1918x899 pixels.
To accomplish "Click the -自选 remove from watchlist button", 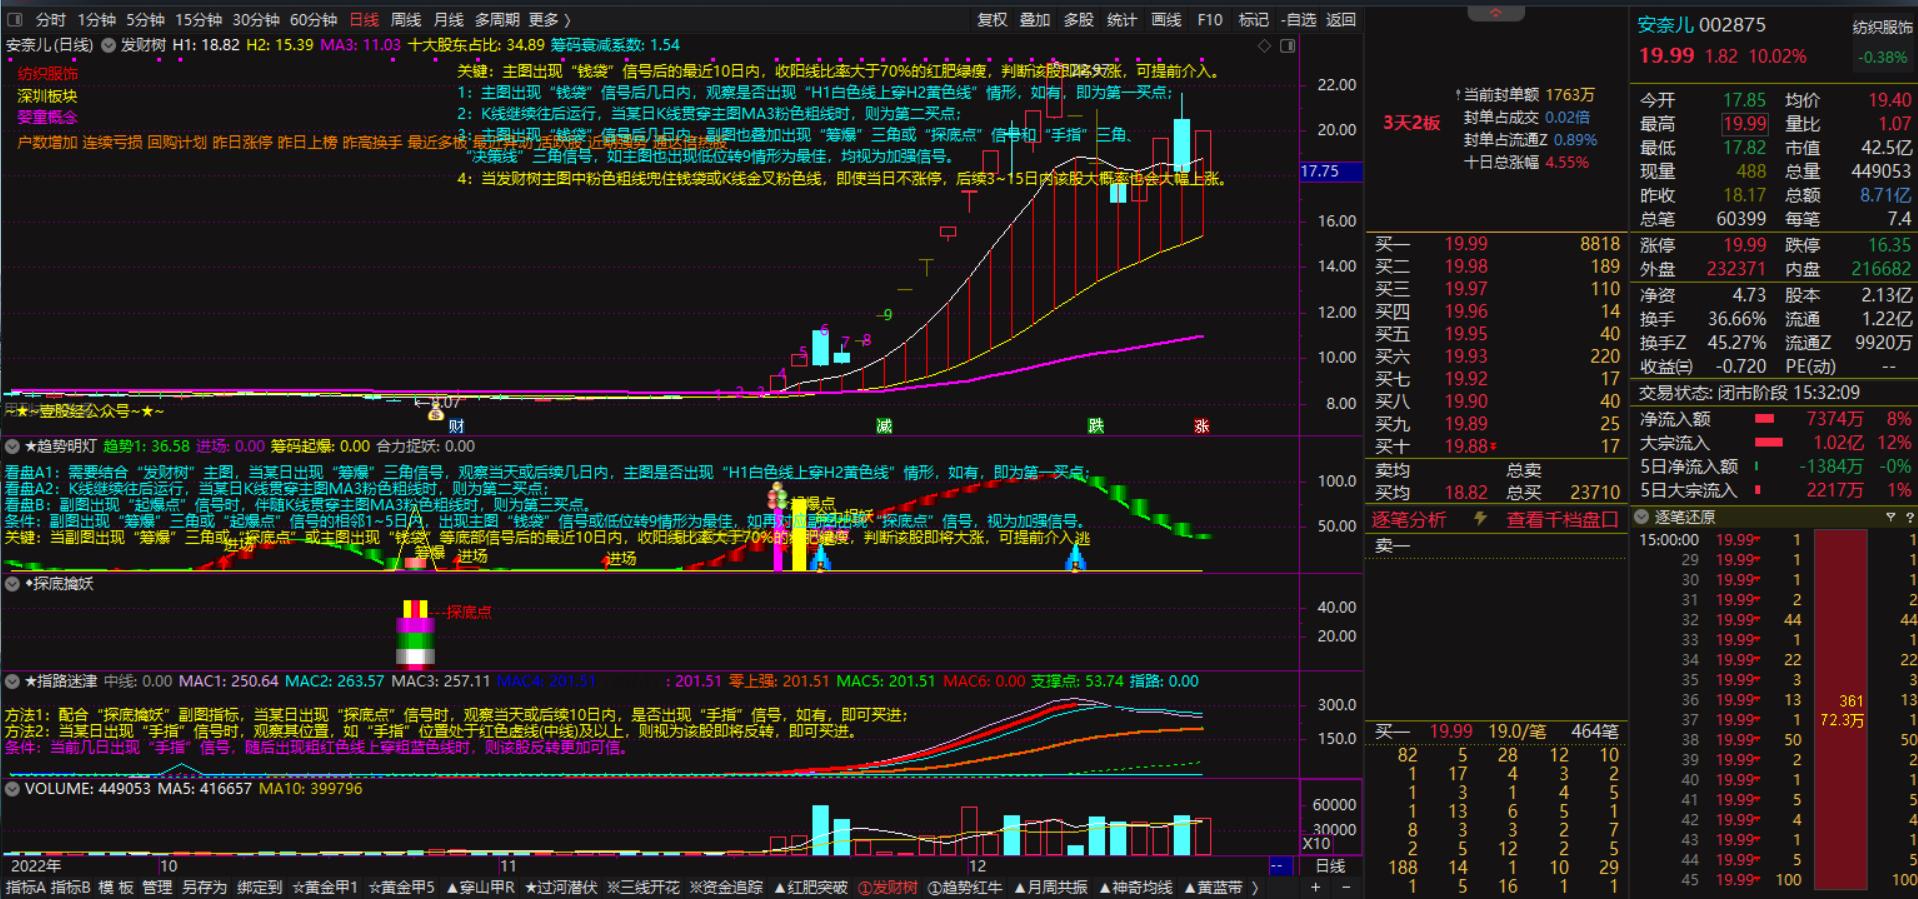I will tap(1298, 19).
